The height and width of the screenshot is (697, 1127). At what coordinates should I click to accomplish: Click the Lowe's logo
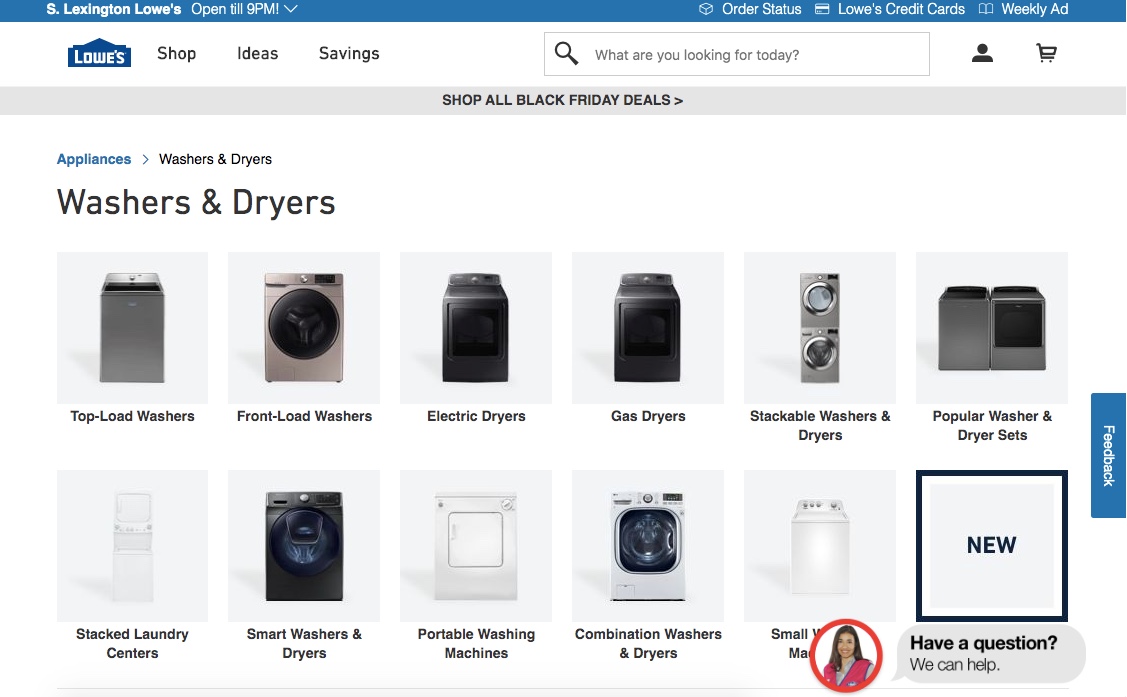click(x=99, y=53)
